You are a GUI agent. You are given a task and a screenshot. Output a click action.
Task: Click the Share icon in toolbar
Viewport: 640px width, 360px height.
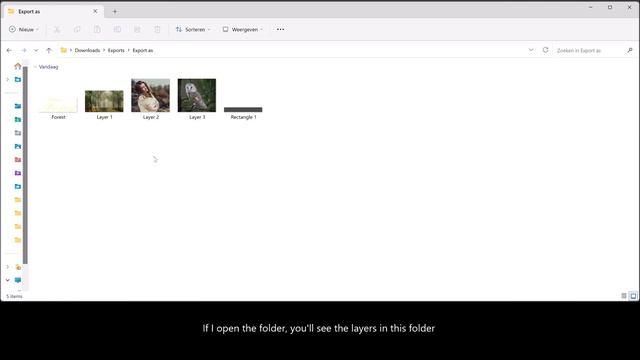(137, 29)
